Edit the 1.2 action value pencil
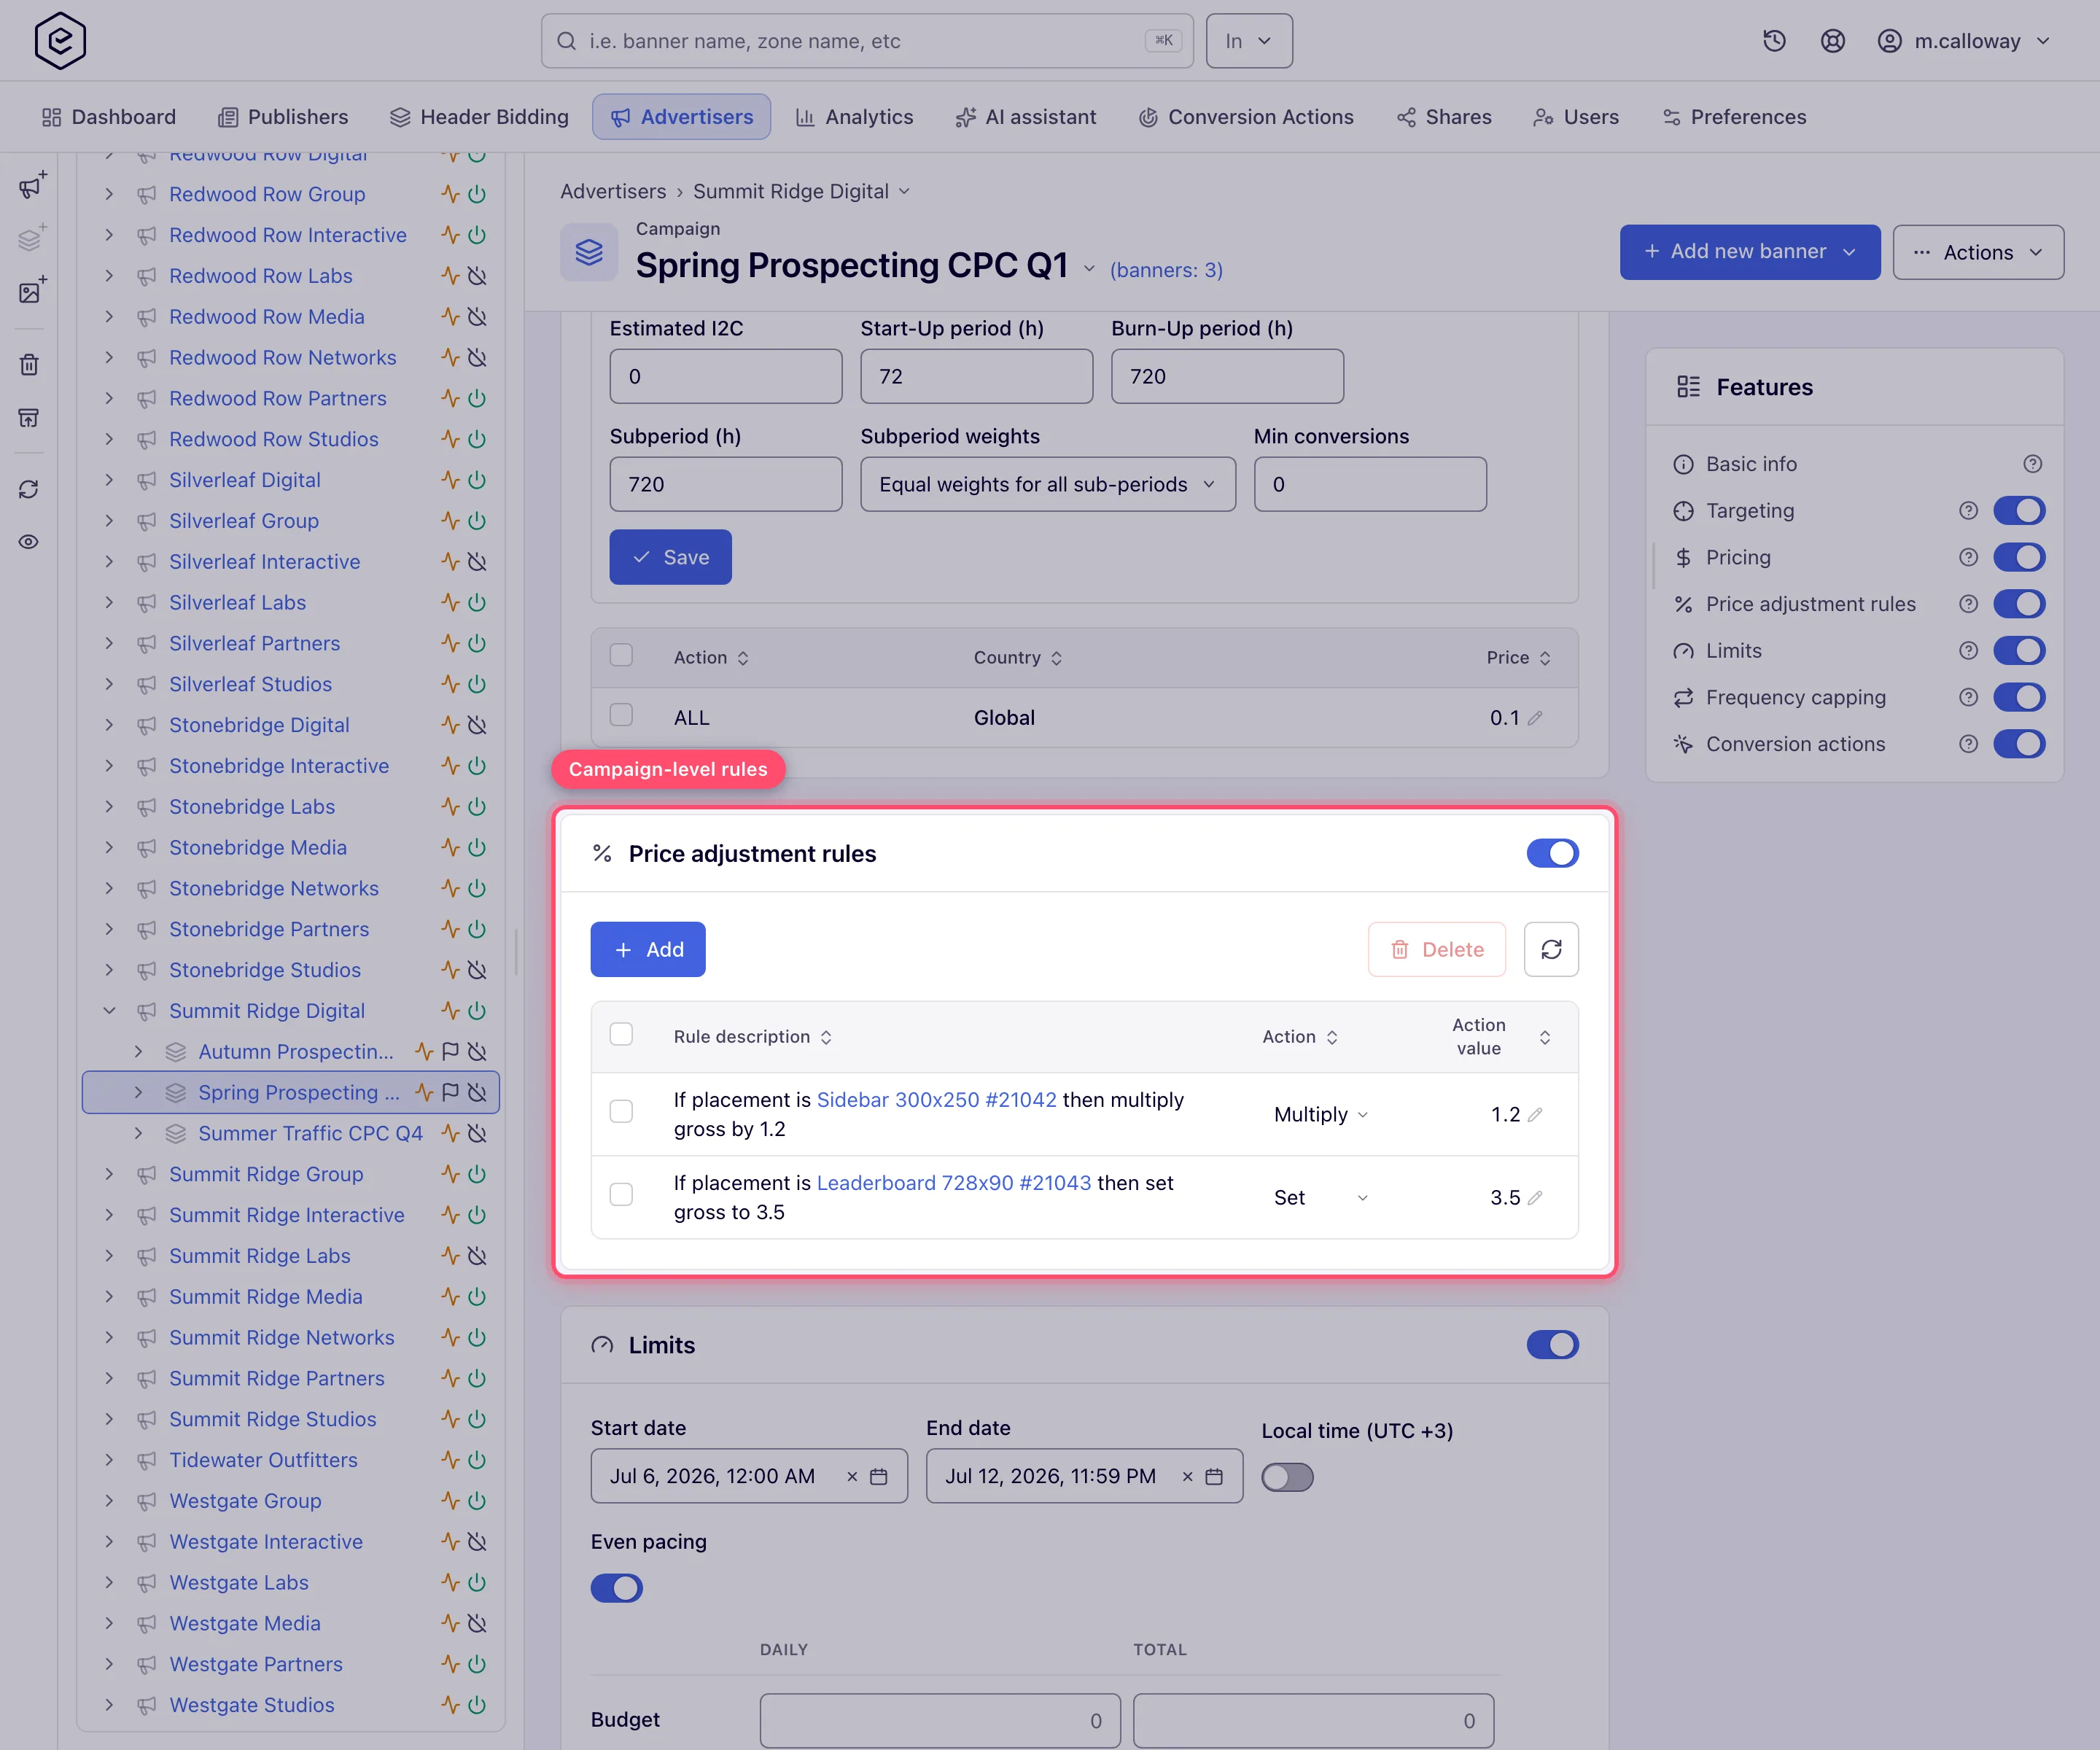 (1535, 1114)
